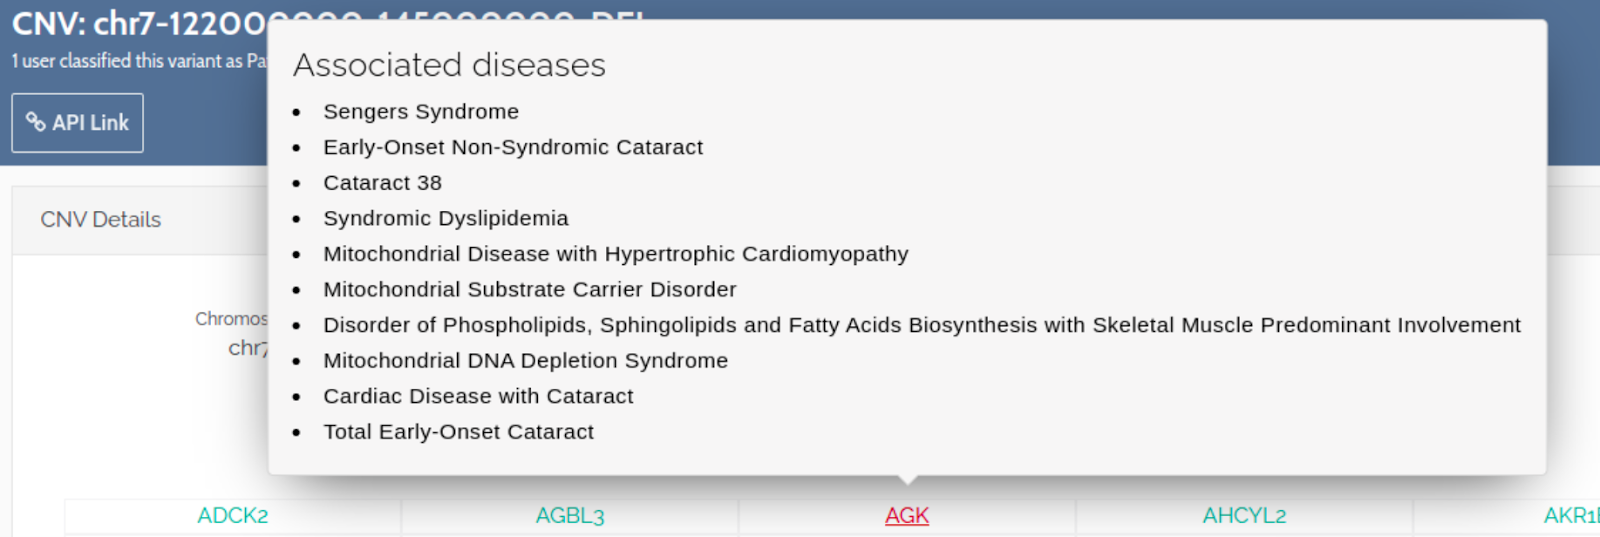Select Sengers Syndrome in the disease list
This screenshot has height=537, width=1600.
click(x=421, y=112)
